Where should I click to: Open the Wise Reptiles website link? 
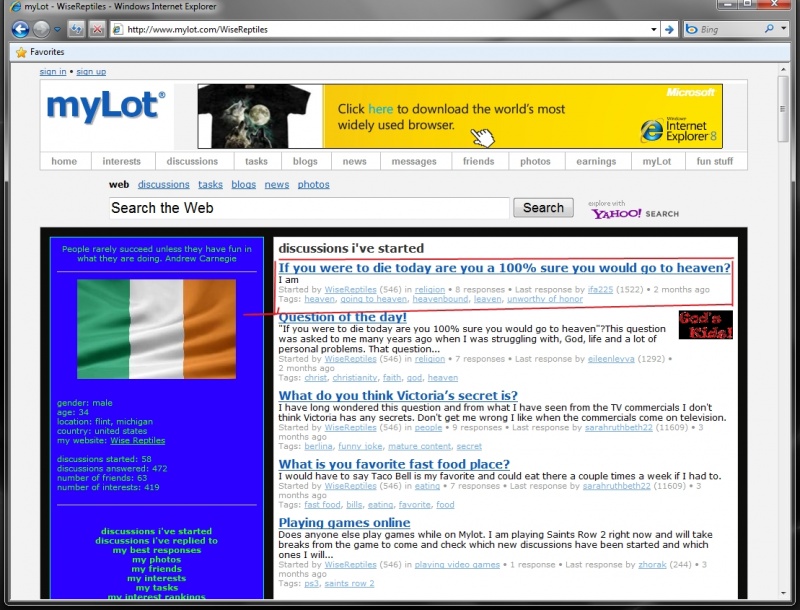pos(138,441)
